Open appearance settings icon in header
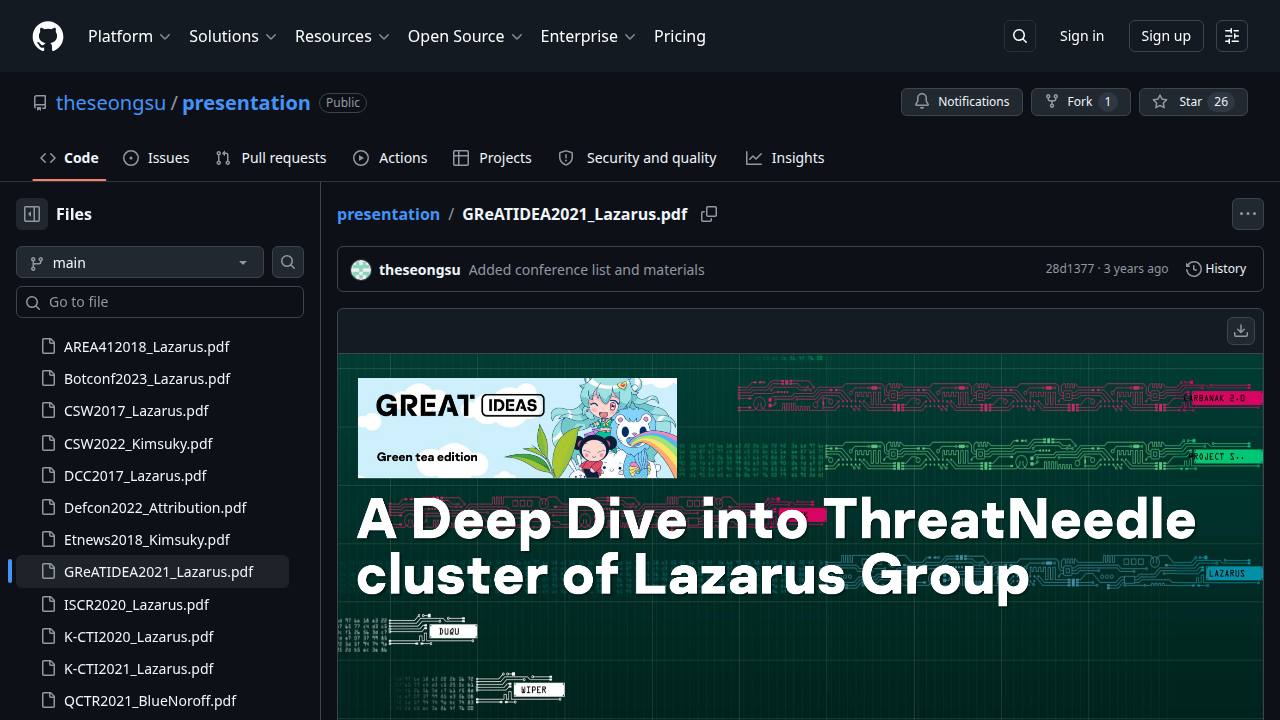 pos(1232,36)
